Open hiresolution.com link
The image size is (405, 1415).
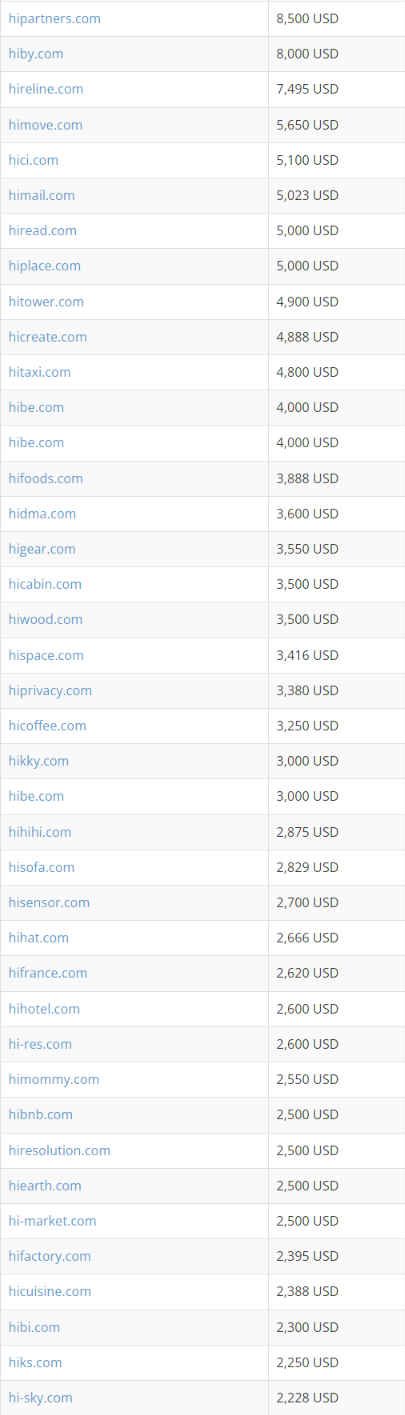(59, 1150)
